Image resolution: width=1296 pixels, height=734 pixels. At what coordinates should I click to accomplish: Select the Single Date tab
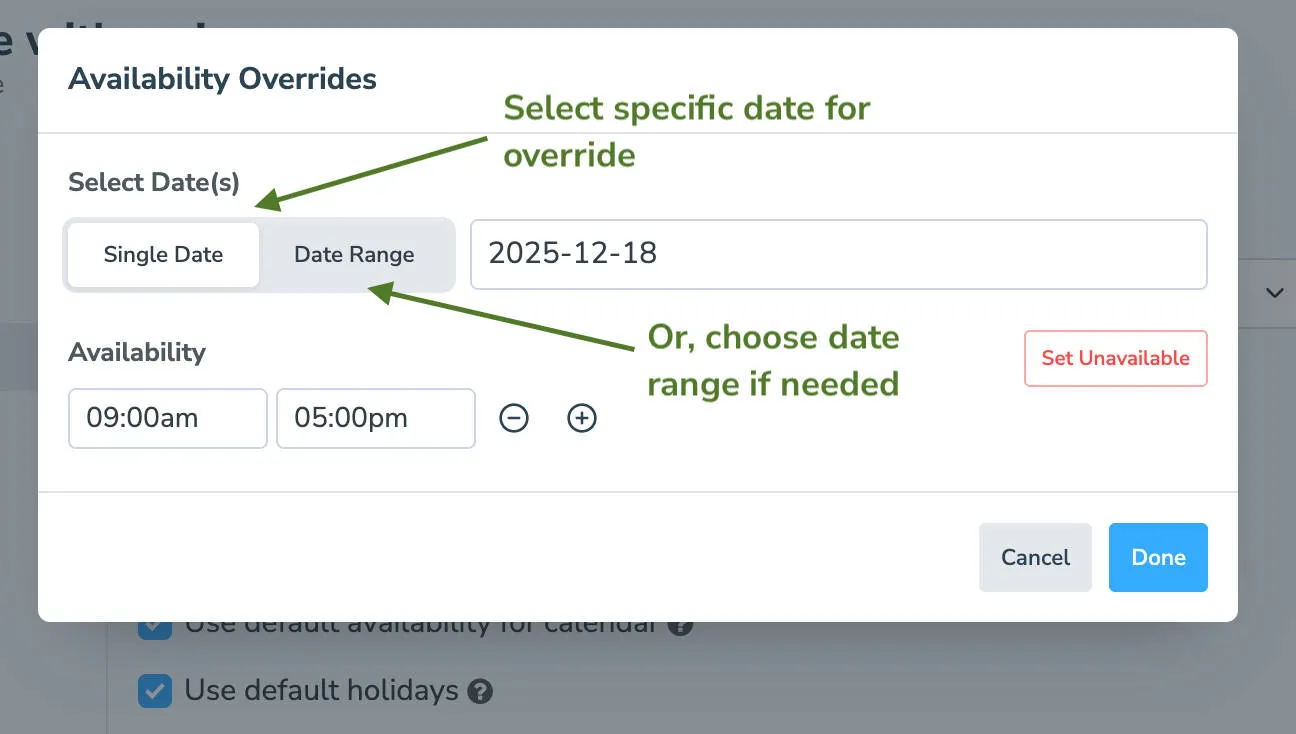[x=163, y=254]
